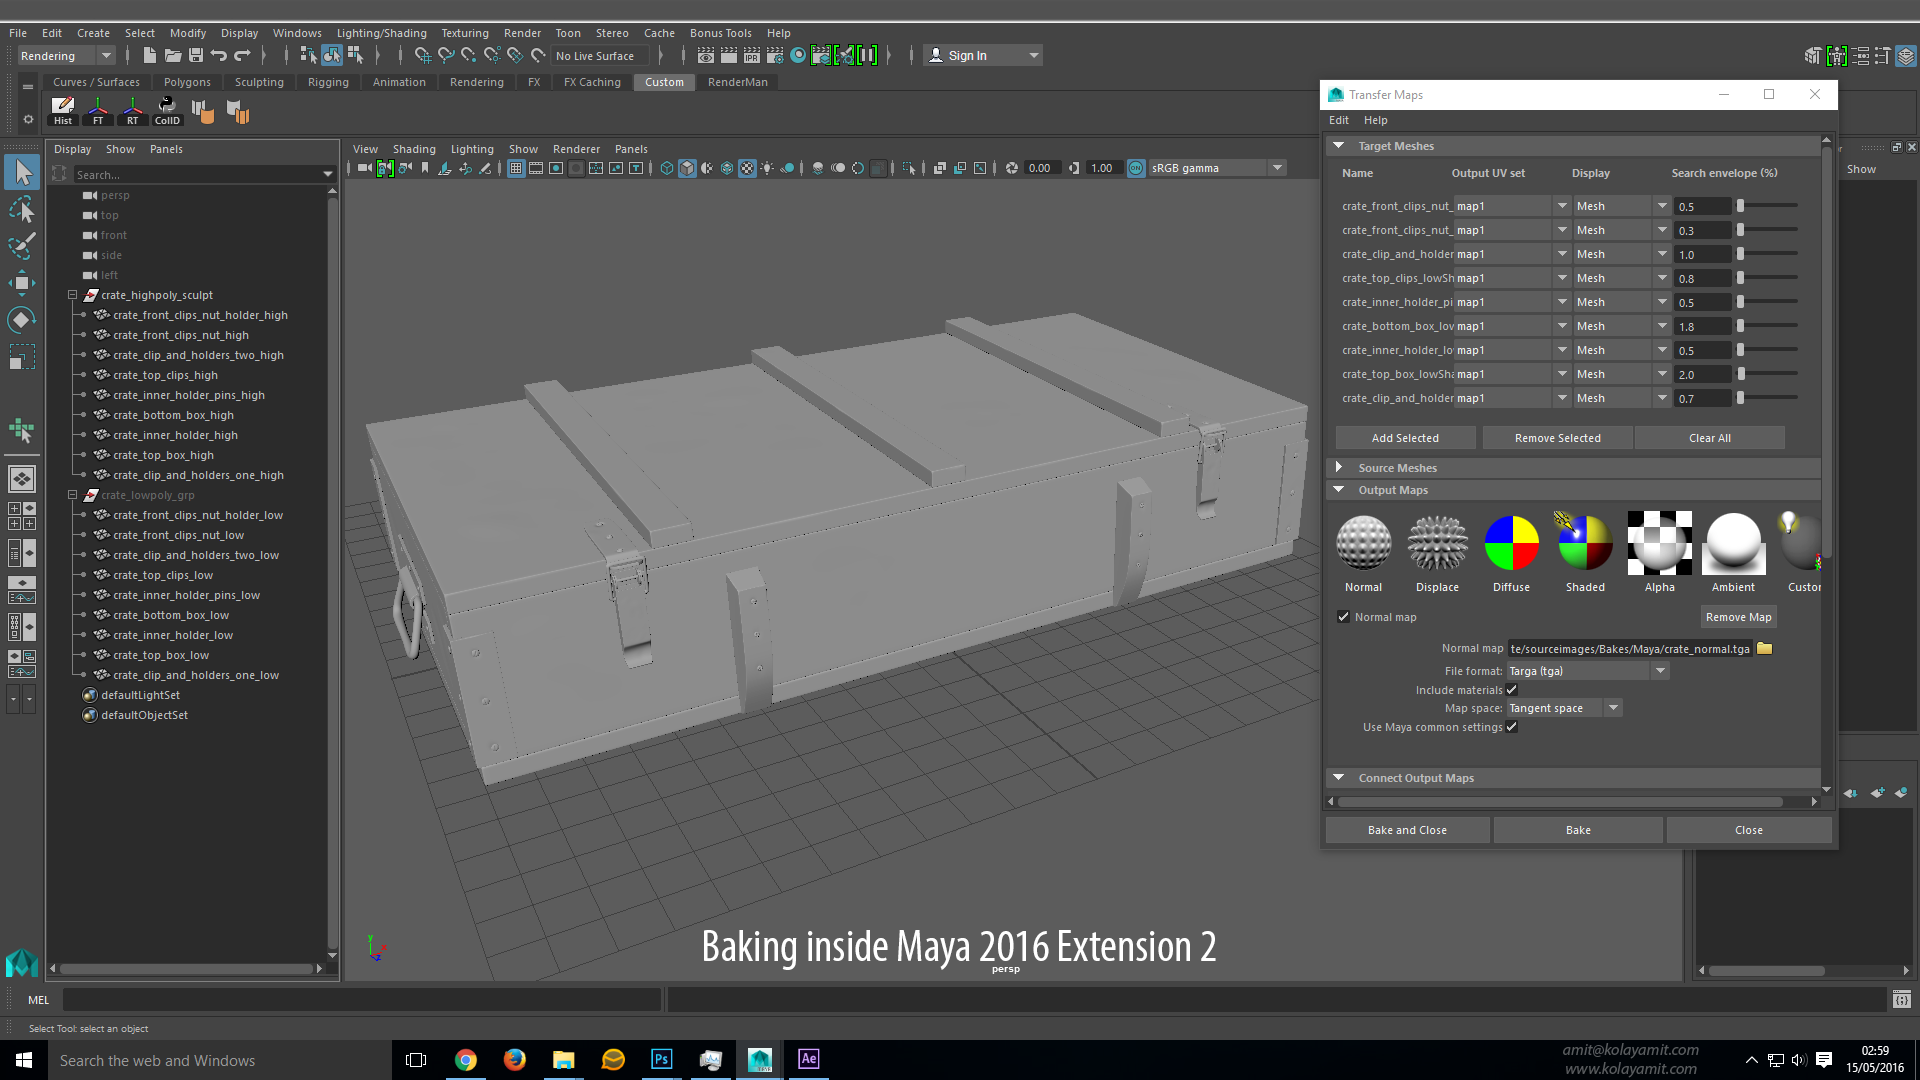Click the Normal map file path field
The width and height of the screenshot is (1920, 1080).
[x=1629, y=648]
